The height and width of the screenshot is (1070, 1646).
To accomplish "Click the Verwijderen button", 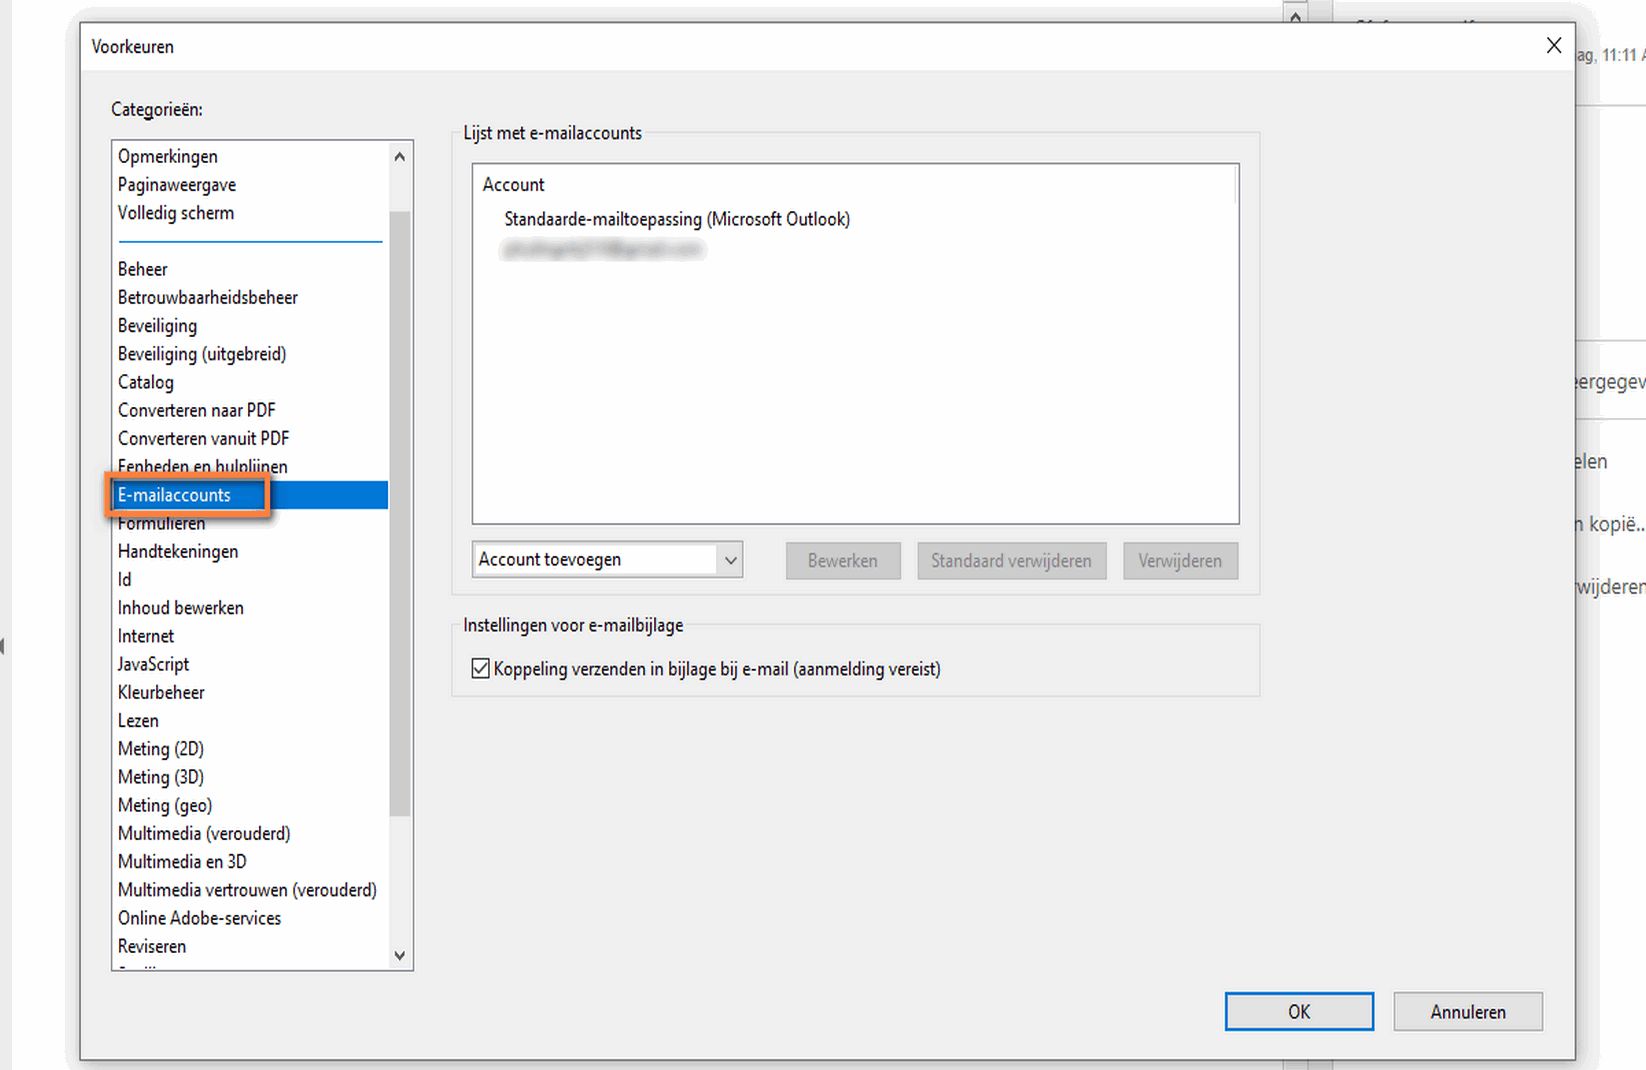I will click(1180, 561).
